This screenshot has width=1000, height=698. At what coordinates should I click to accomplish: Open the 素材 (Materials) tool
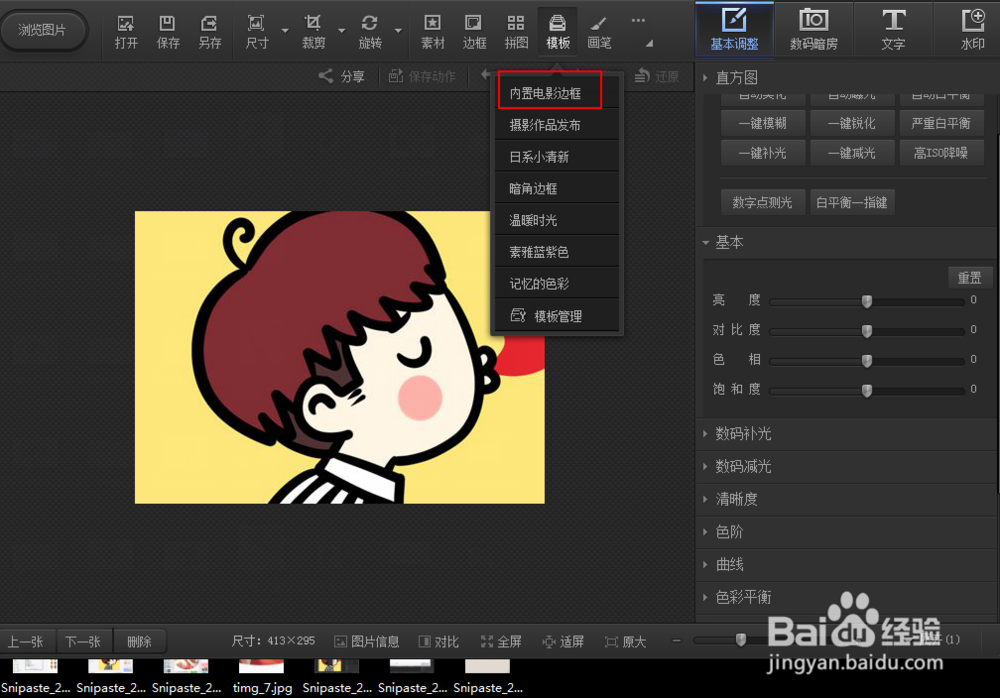pyautogui.click(x=432, y=32)
